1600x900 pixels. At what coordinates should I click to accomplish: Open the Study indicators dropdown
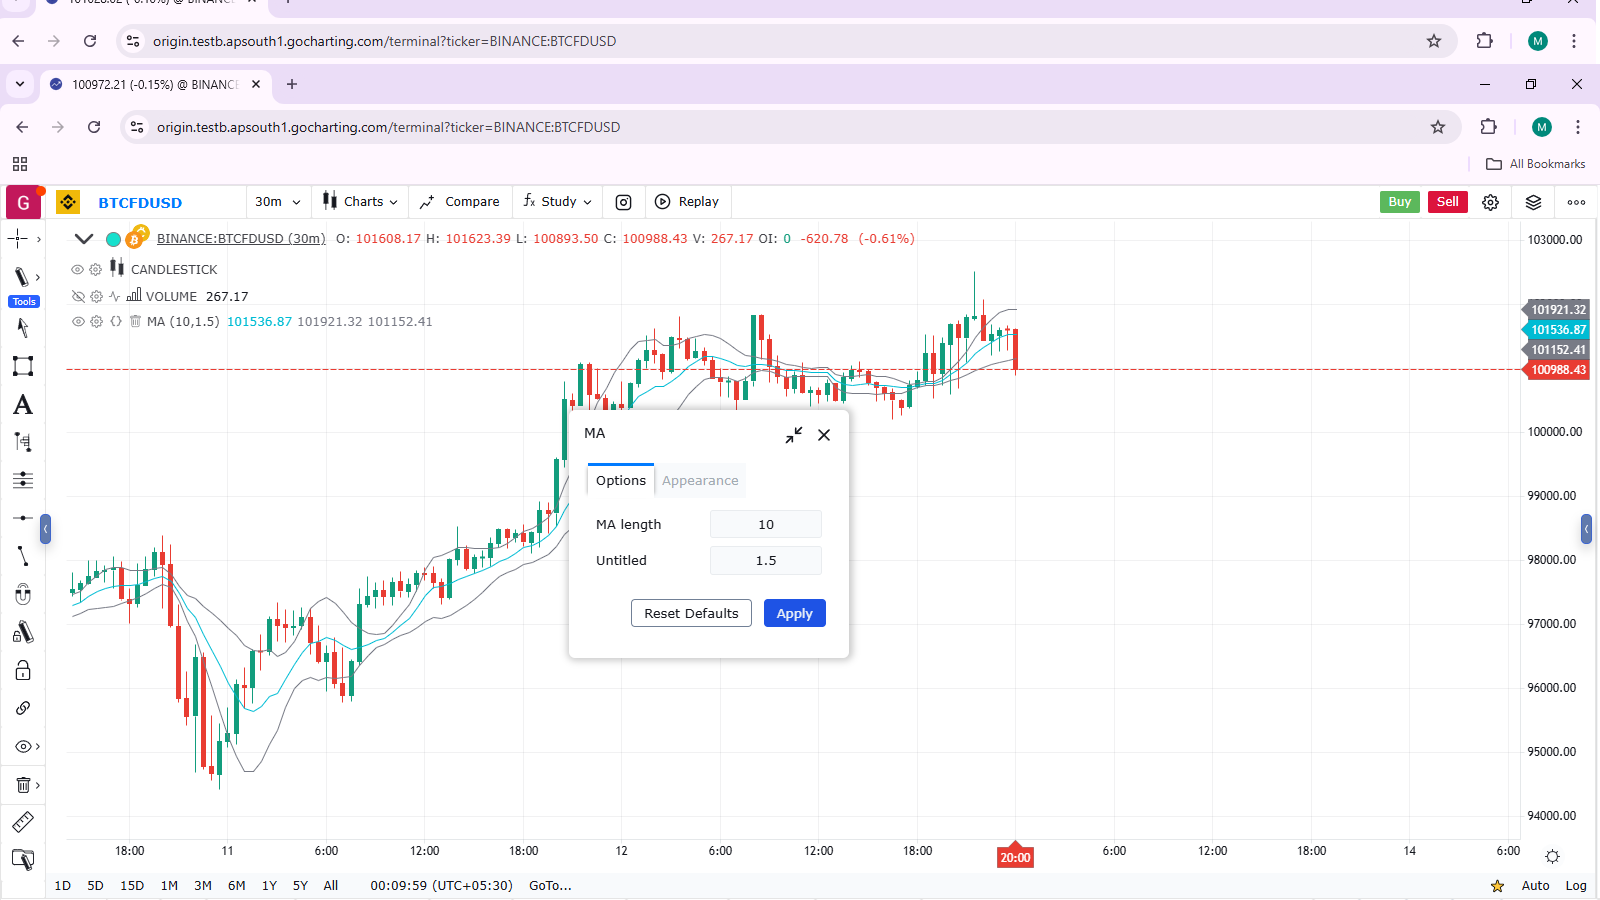coord(558,202)
